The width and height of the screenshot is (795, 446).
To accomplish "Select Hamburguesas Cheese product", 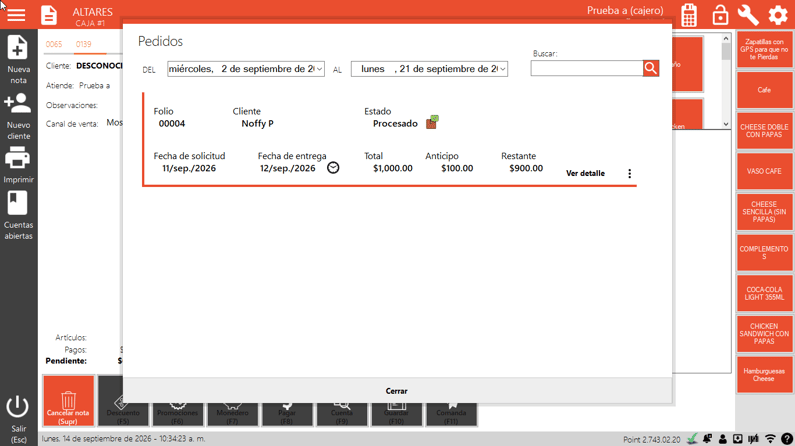I will (764, 375).
